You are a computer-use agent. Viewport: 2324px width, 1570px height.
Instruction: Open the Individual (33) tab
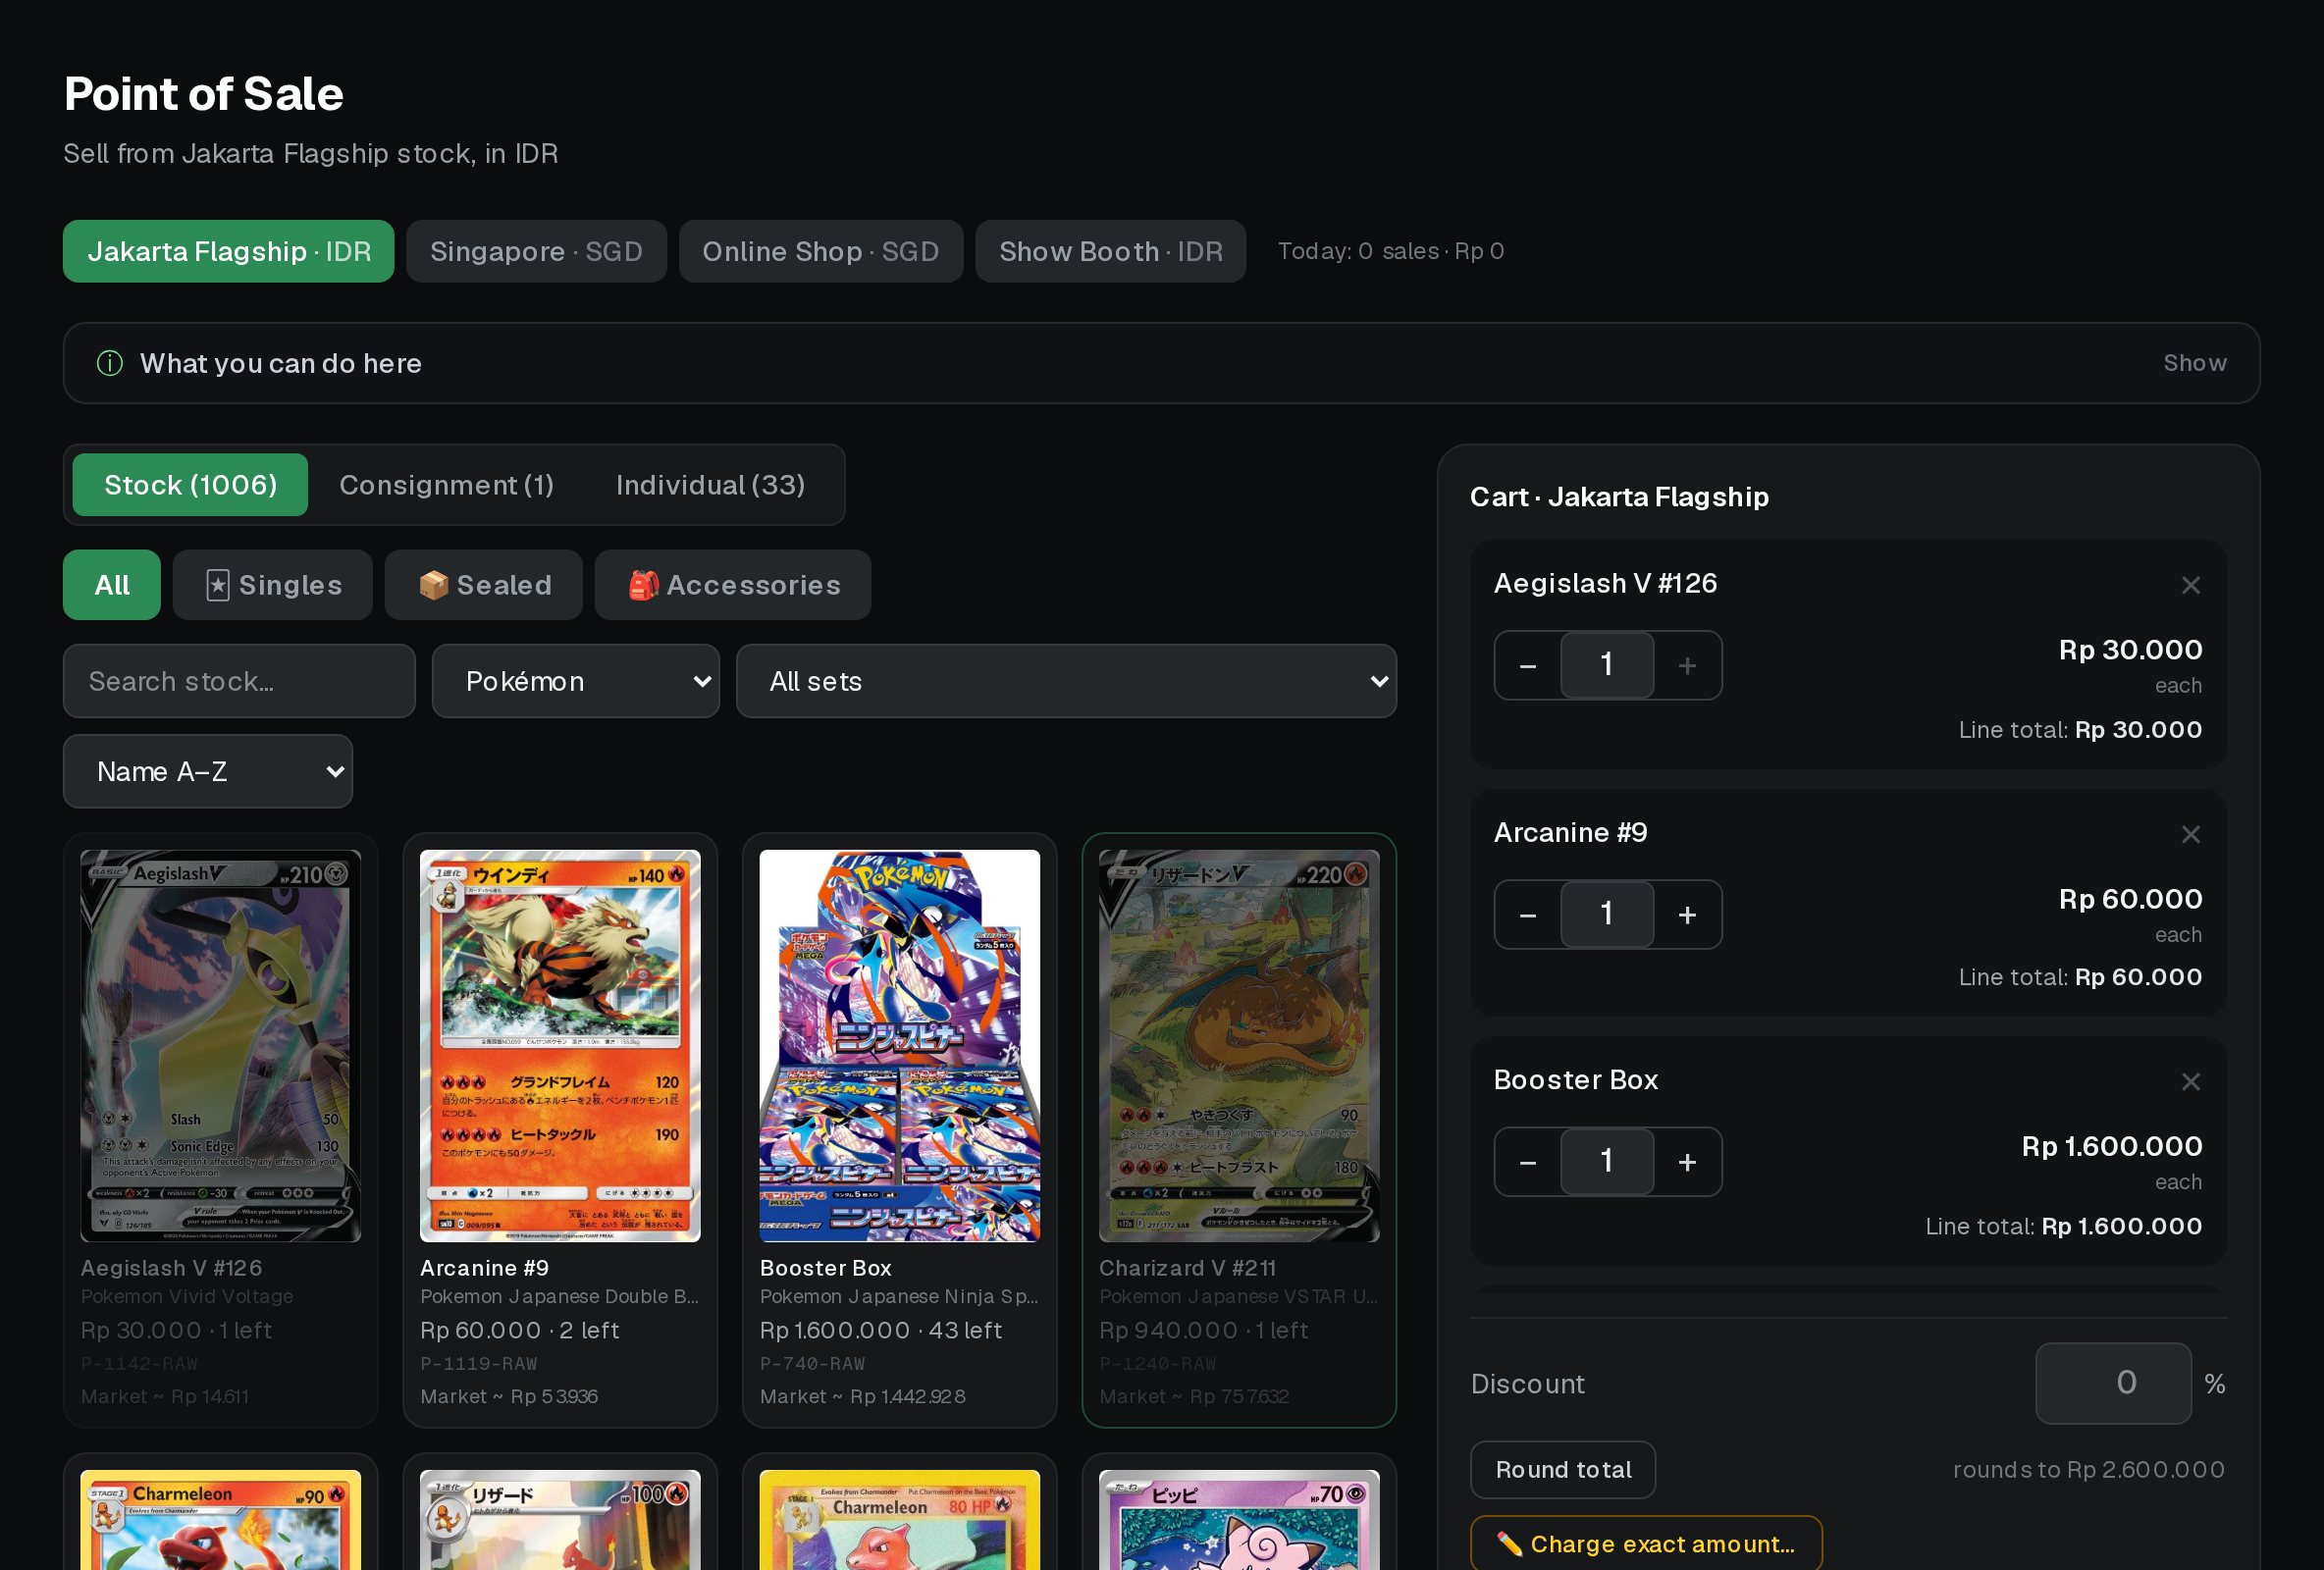[x=710, y=485]
